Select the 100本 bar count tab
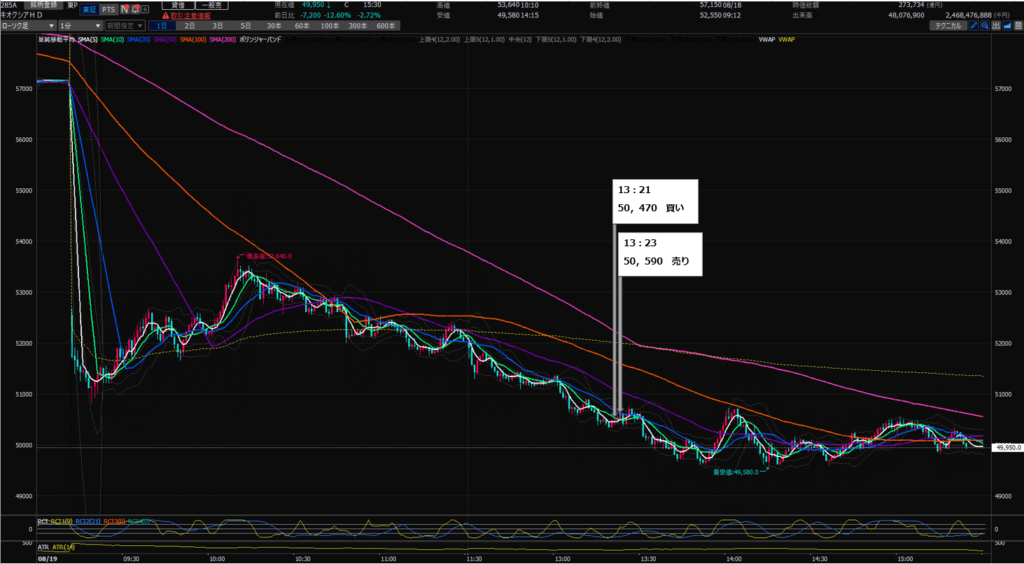The width and height of the screenshot is (1024, 564). point(330,25)
